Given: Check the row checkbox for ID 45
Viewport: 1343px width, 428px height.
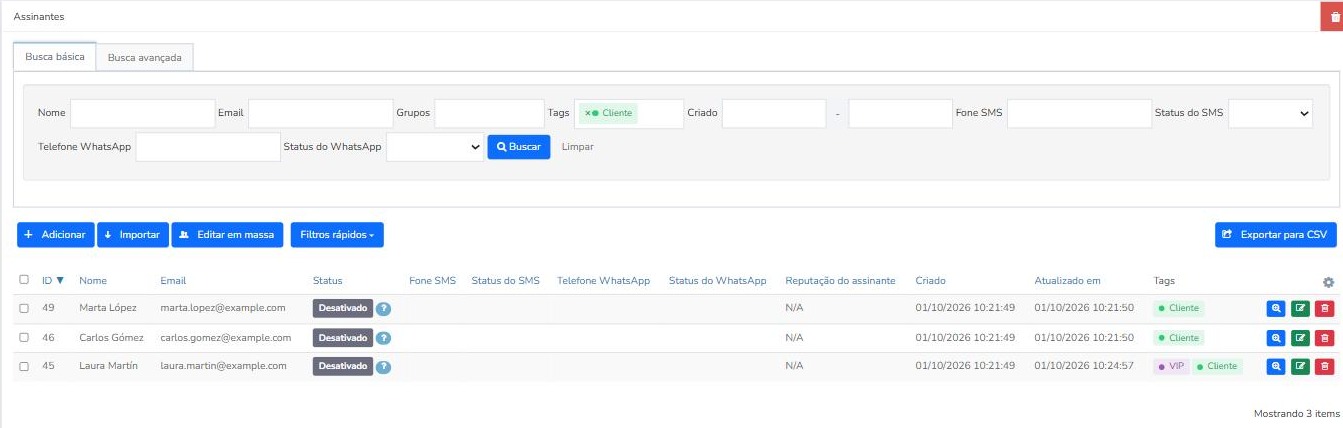Looking at the screenshot, I should point(24,366).
